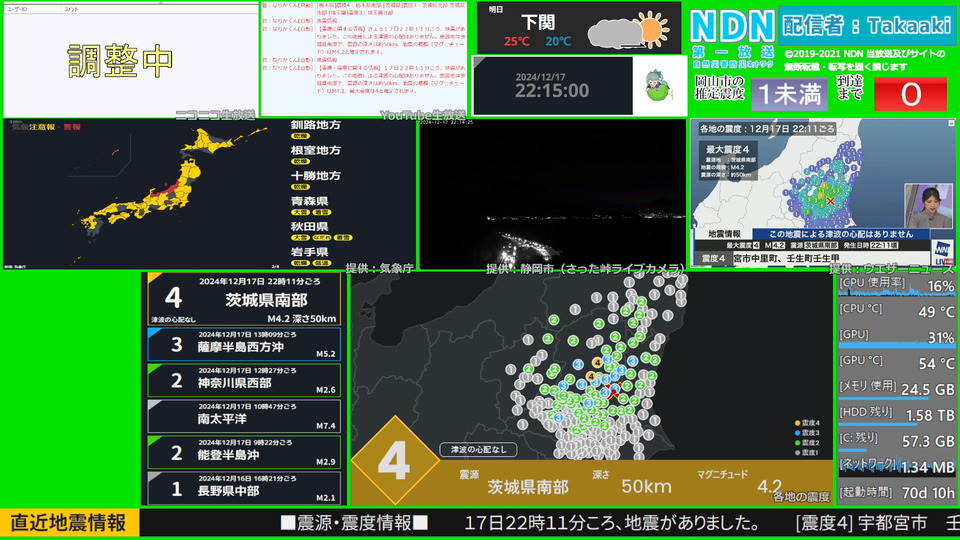960x540 pixels.
Task: Click the 秋田県 region name
Action: (x=309, y=227)
